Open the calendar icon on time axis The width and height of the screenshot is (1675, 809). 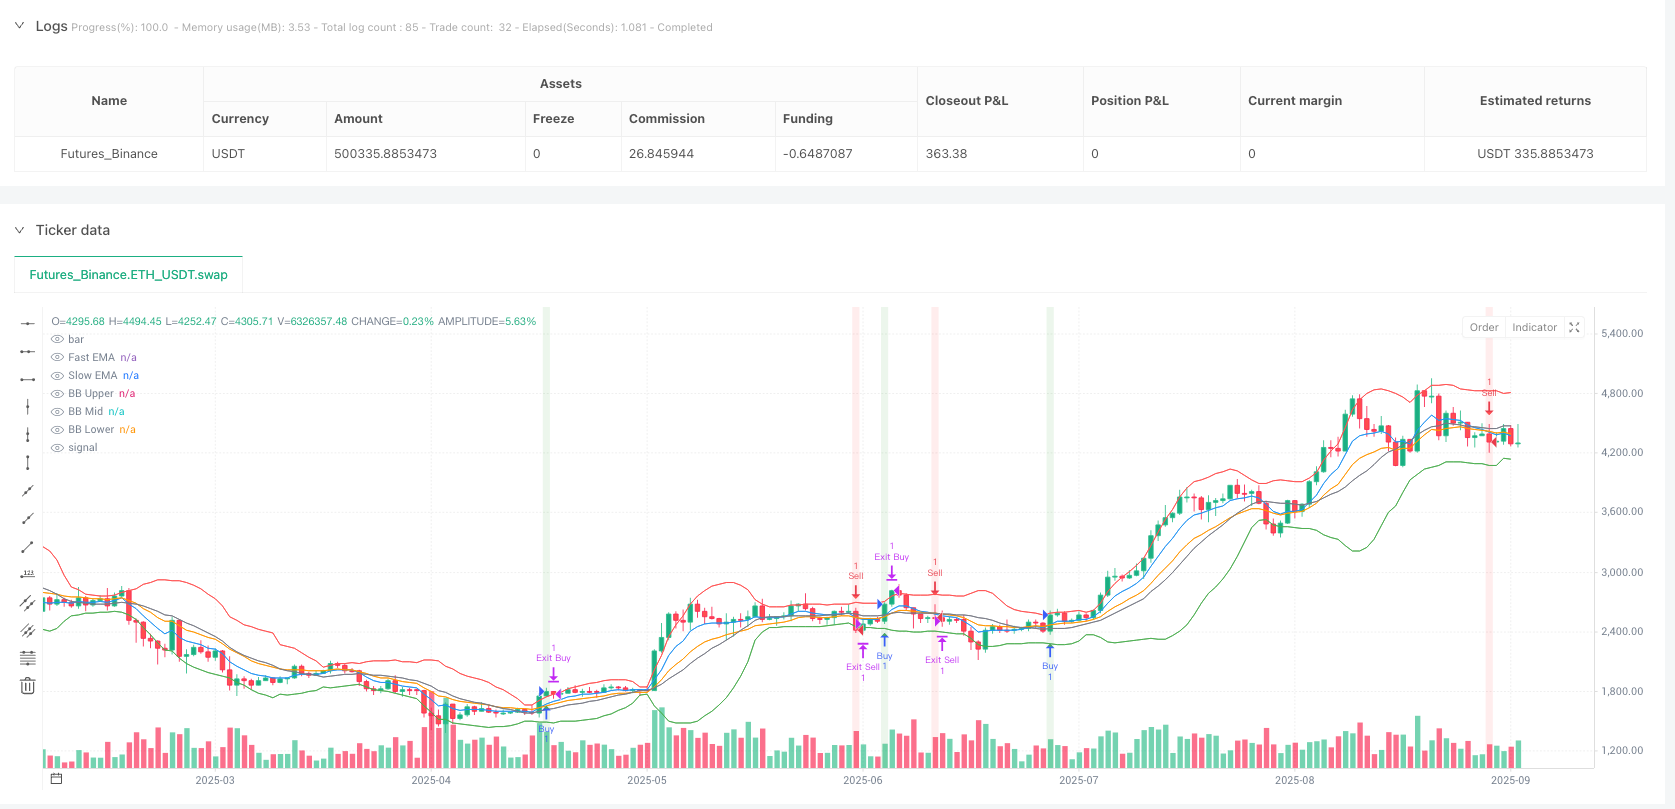[56, 779]
